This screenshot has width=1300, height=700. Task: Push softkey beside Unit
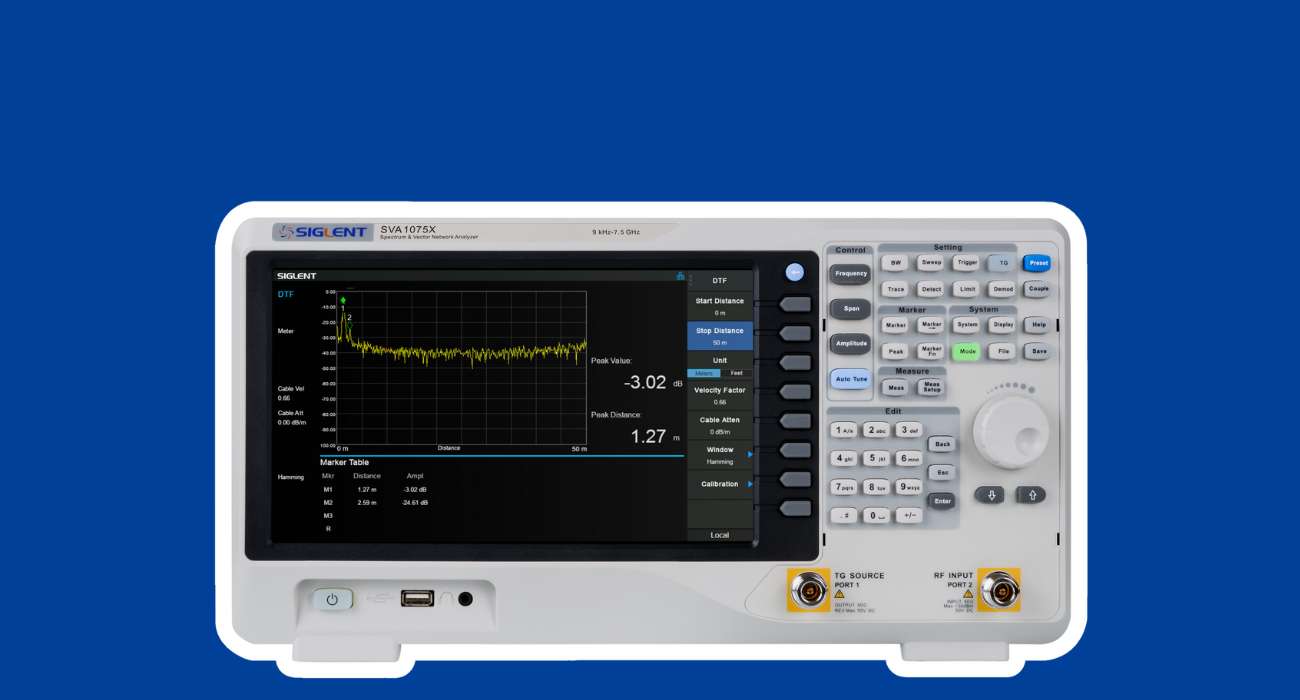[795, 362]
